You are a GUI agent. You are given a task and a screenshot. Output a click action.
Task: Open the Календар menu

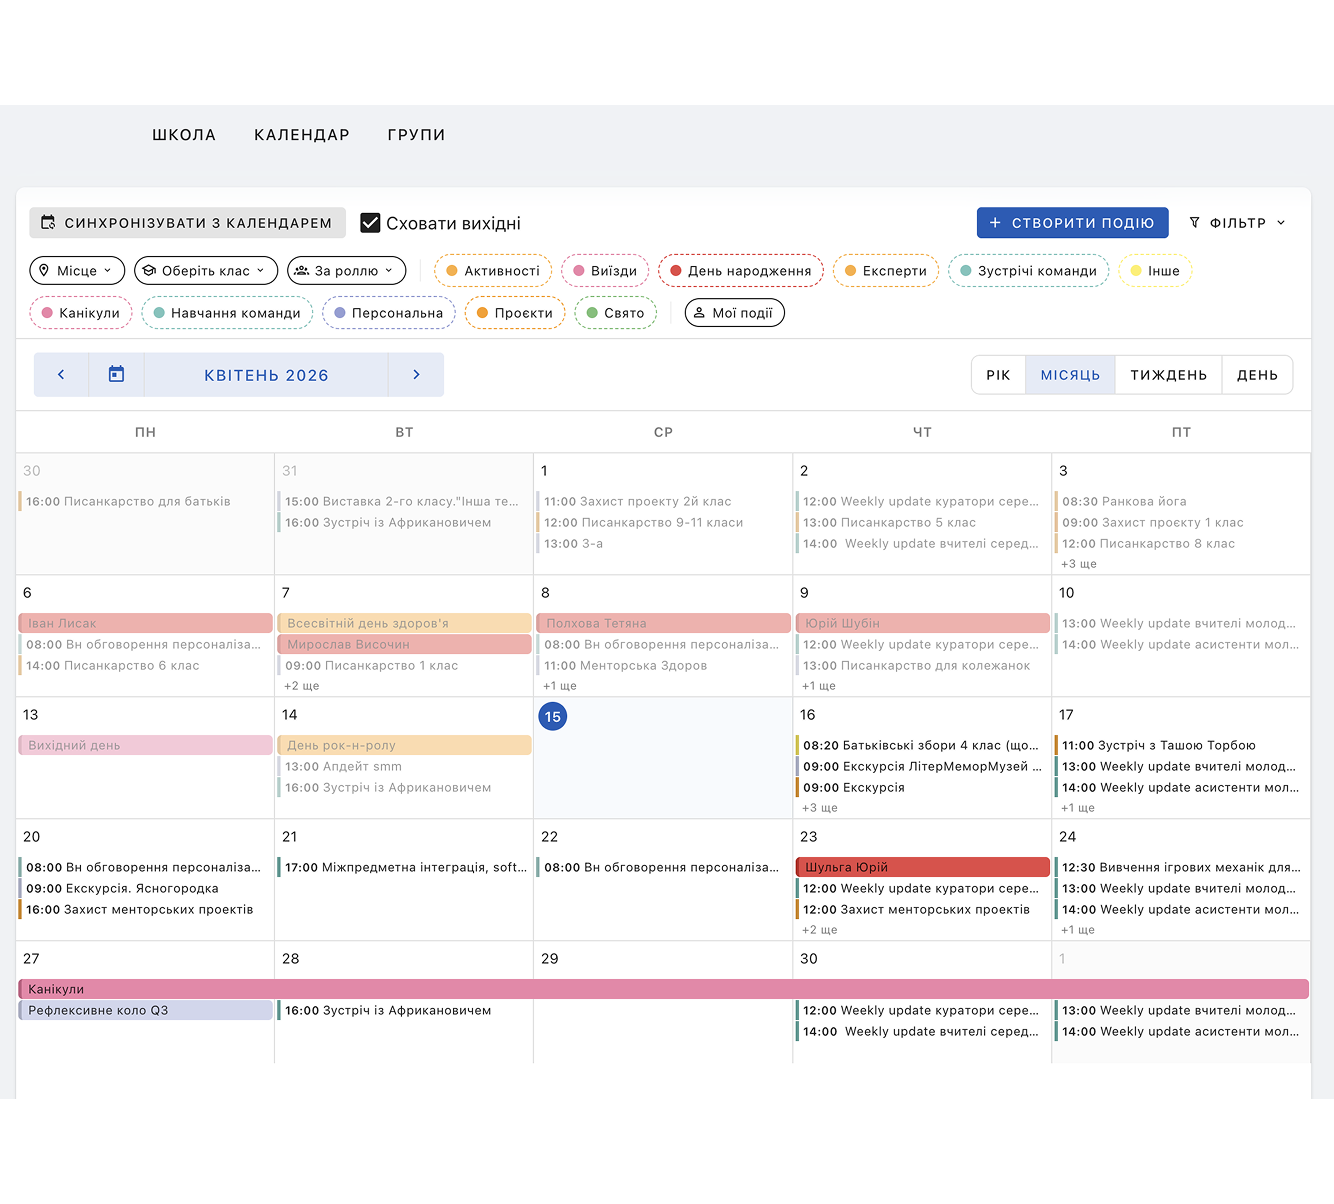(x=302, y=135)
